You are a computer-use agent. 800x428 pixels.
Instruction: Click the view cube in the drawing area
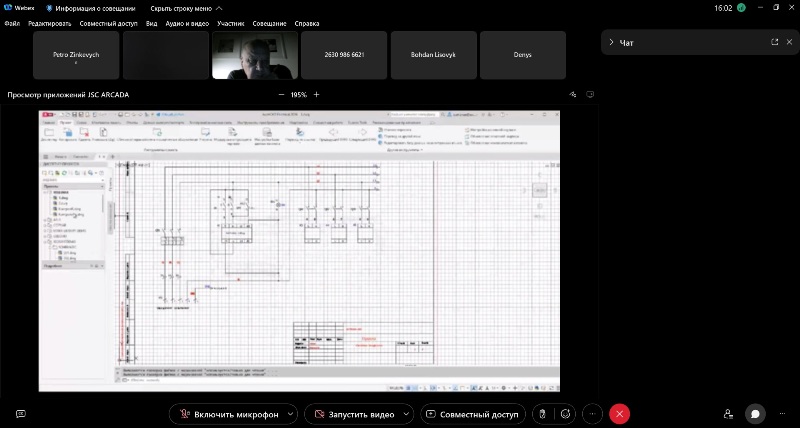tap(539, 190)
